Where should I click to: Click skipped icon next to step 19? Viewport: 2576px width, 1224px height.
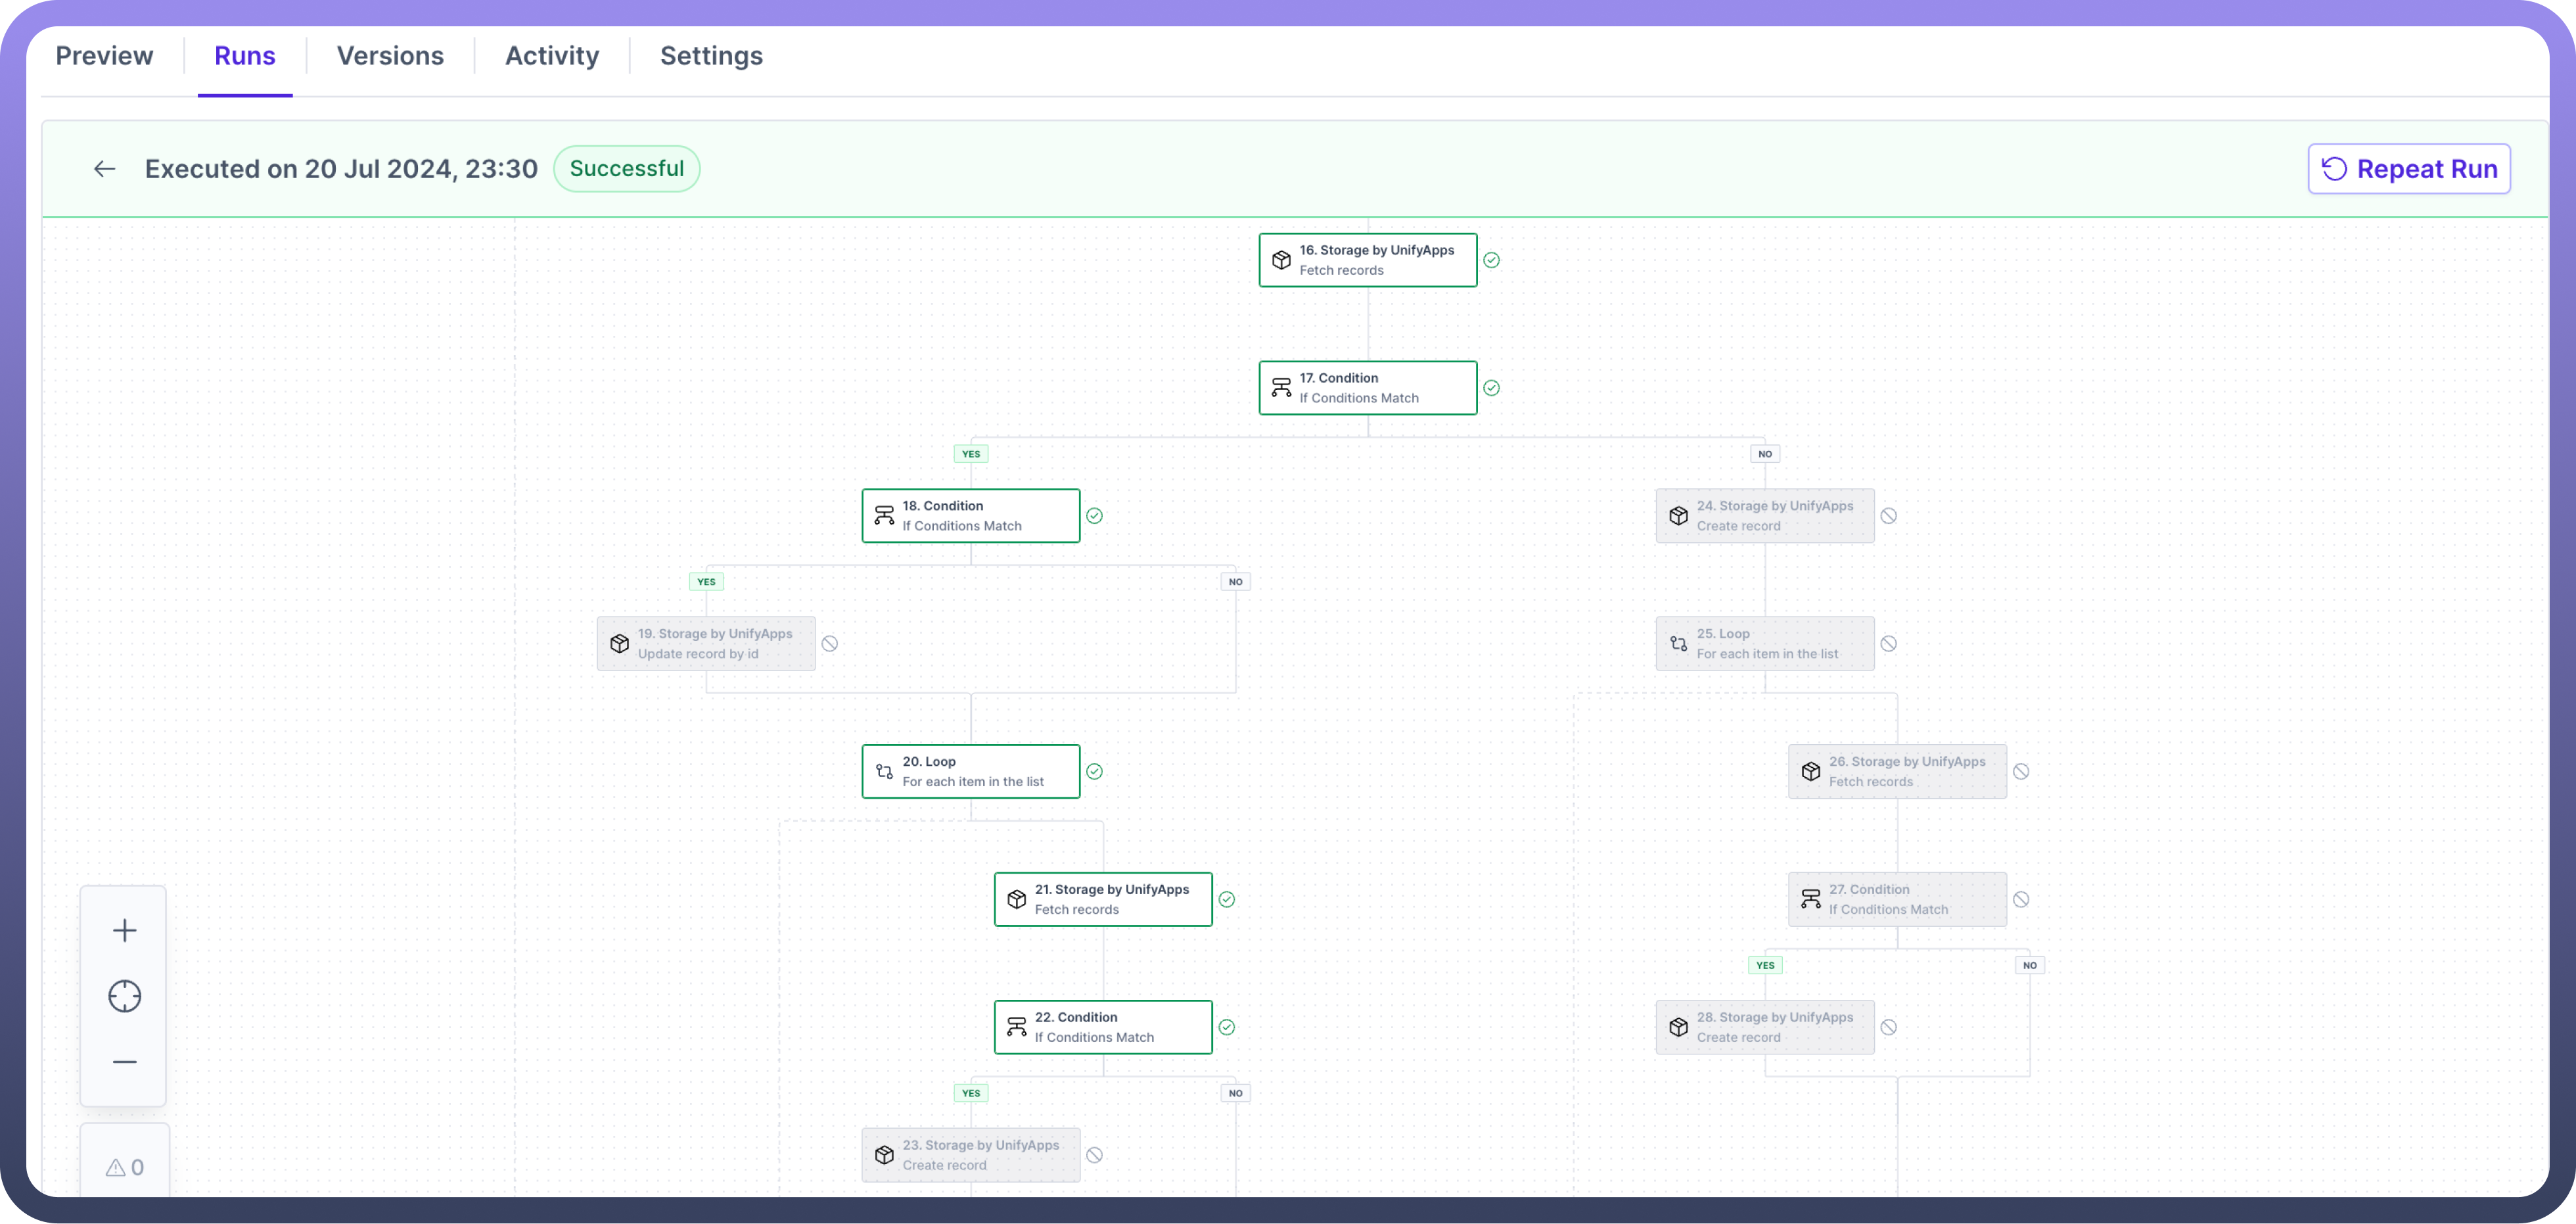point(830,644)
